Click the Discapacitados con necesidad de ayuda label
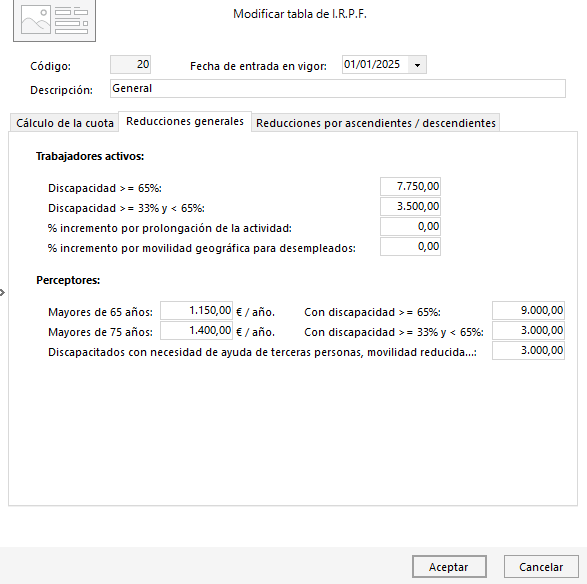Image resolution: width=587 pixels, height=584 pixels. pos(262,352)
